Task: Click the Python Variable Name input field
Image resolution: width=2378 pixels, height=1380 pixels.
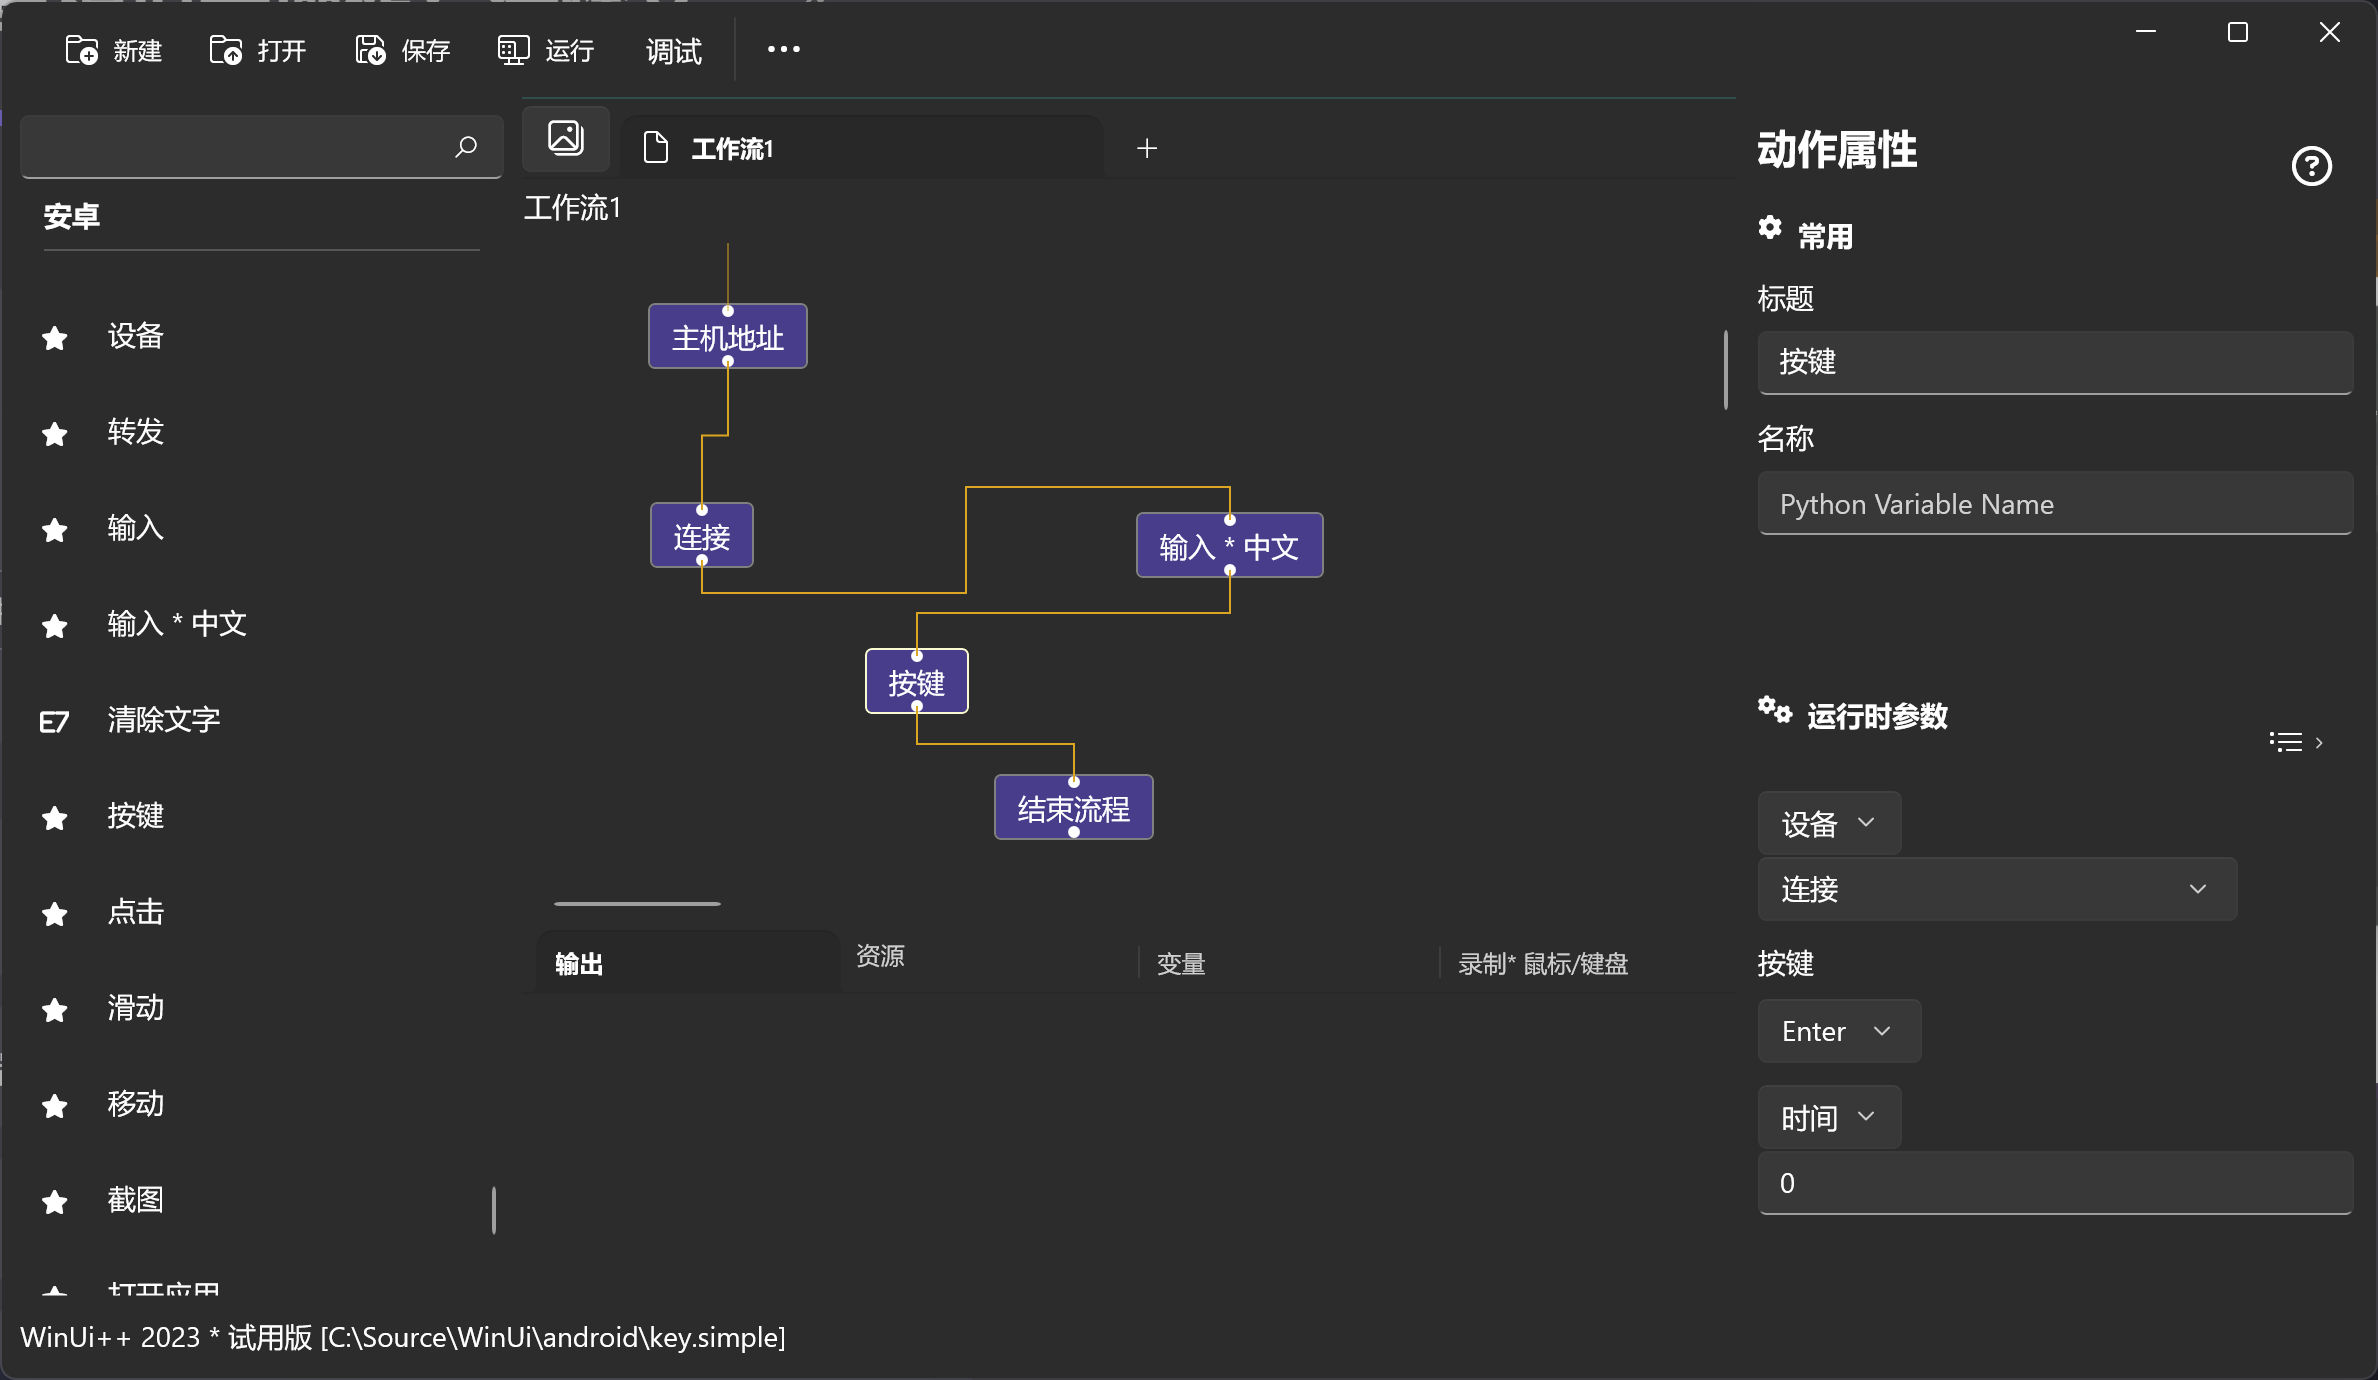Action: click(2054, 504)
